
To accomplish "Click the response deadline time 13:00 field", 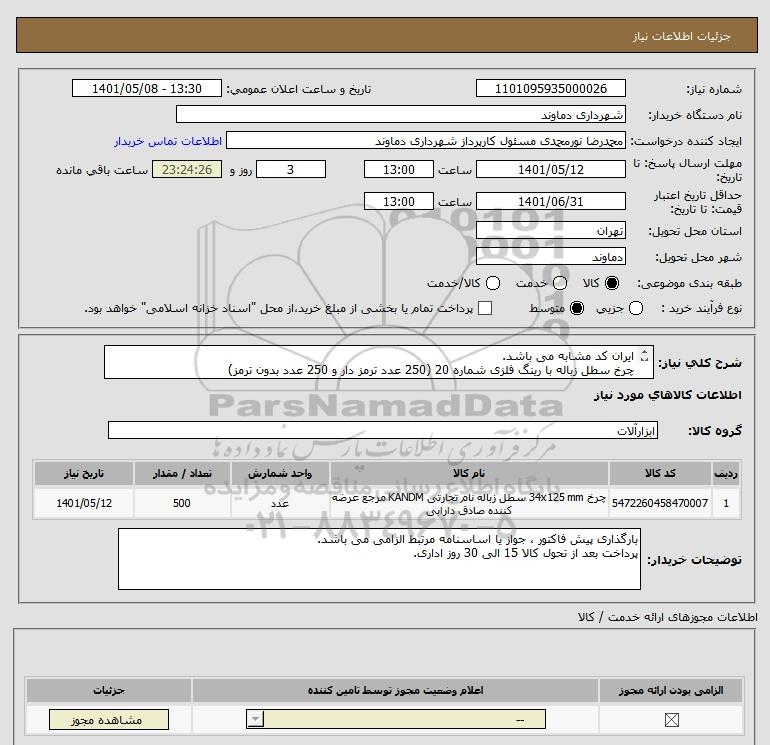I will tap(399, 169).
